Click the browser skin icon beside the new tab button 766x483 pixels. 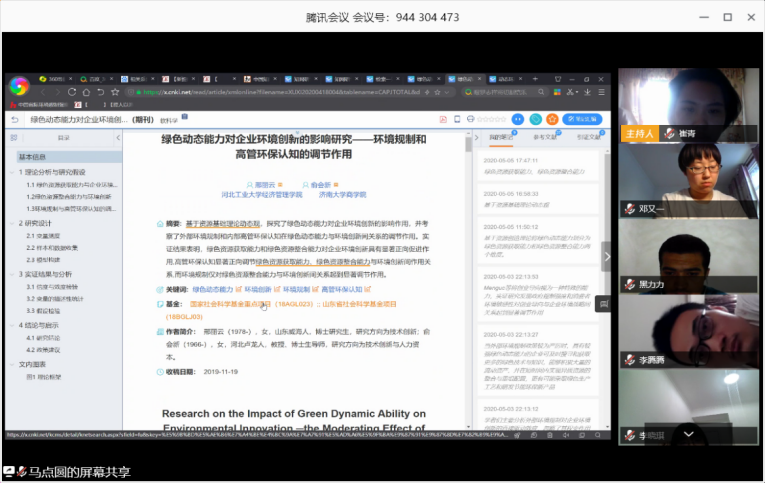558,79
